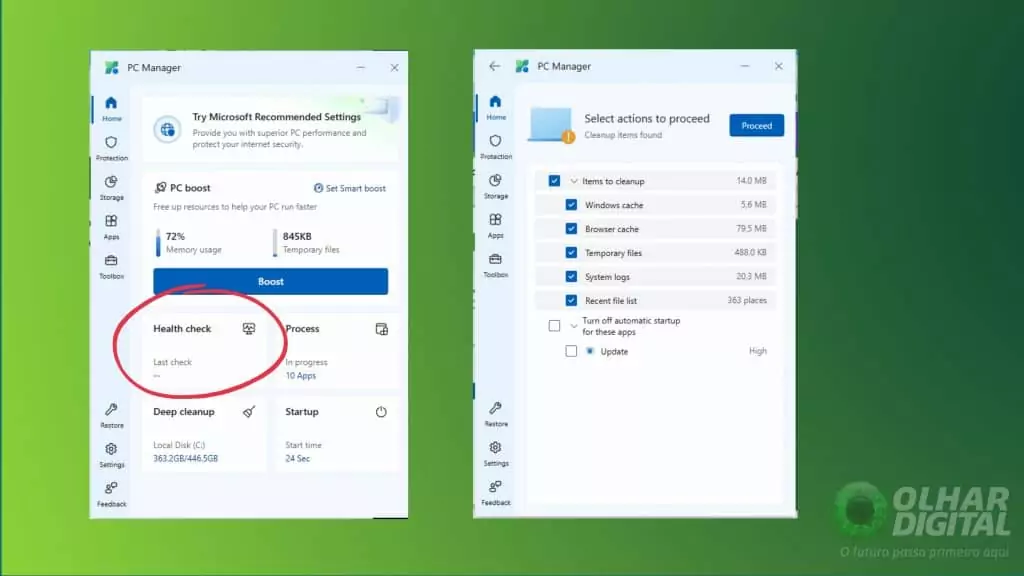
Task: Open Settings in left PC Manager sidebar
Action: (111, 455)
